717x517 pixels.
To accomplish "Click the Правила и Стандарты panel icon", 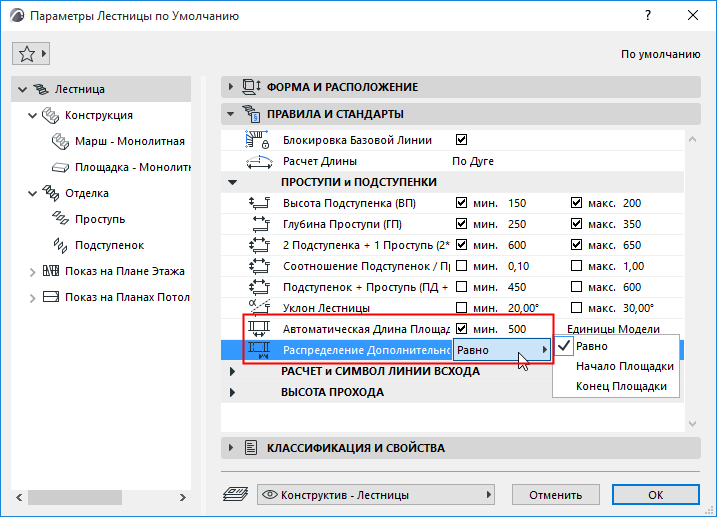I will 251,114.
